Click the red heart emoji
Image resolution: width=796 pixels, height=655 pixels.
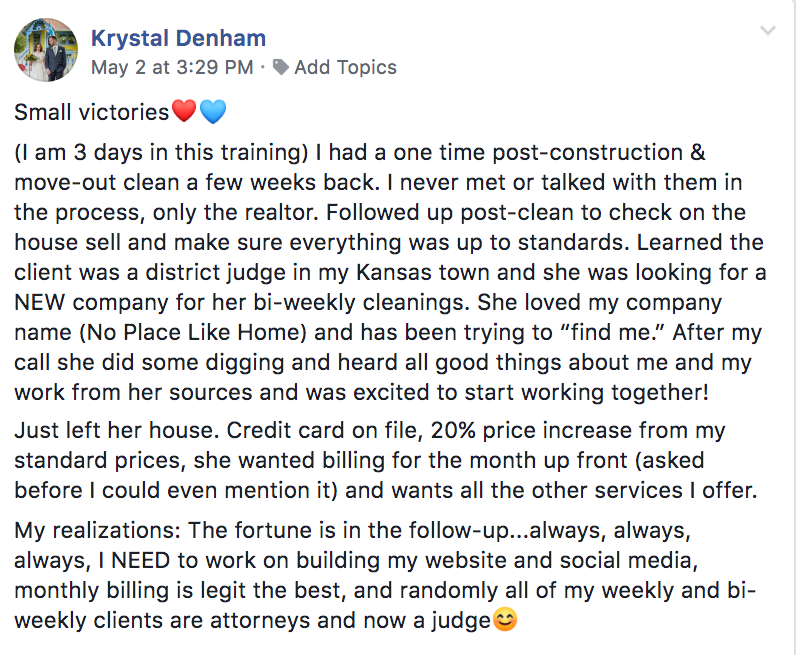pyautogui.click(x=184, y=112)
